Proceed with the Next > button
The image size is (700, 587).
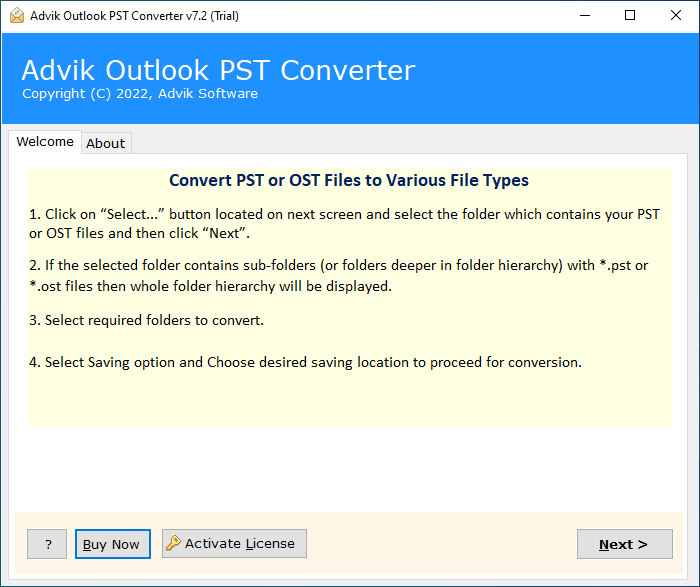624,544
